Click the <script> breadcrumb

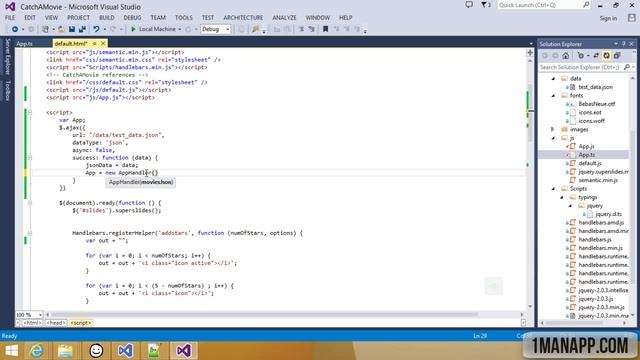(x=81, y=323)
